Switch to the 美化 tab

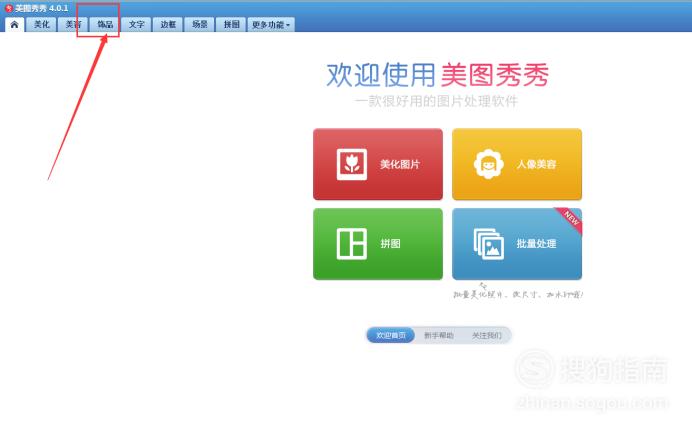coord(41,25)
